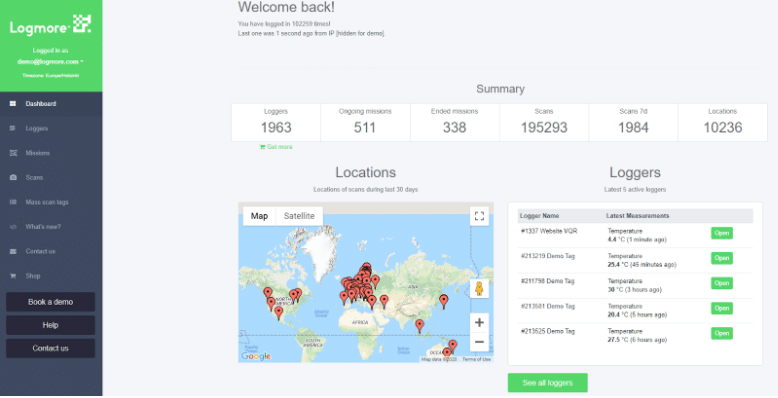Click the map pin in Southeast Asia
The height and width of the screenshot is (398, 778).
coord(420,326)
